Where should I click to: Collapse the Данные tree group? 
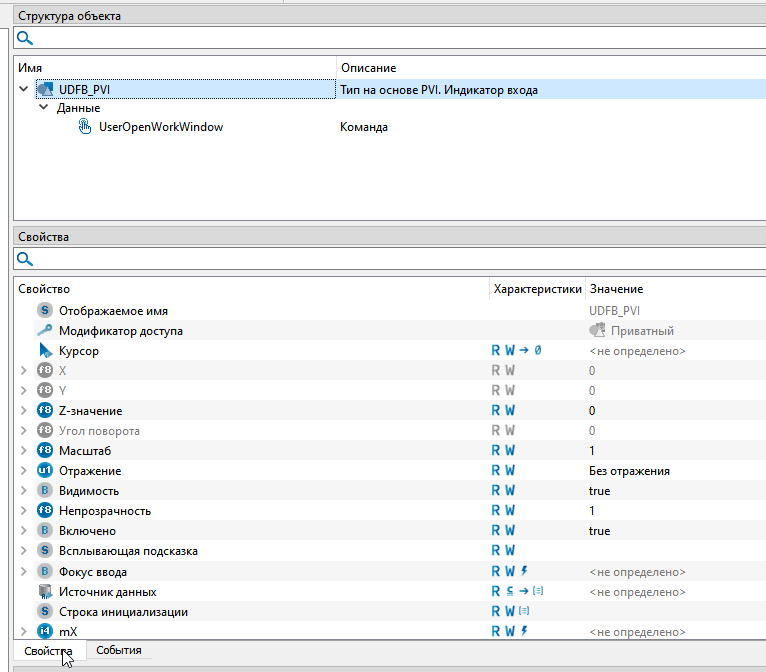tap(43, 108)
